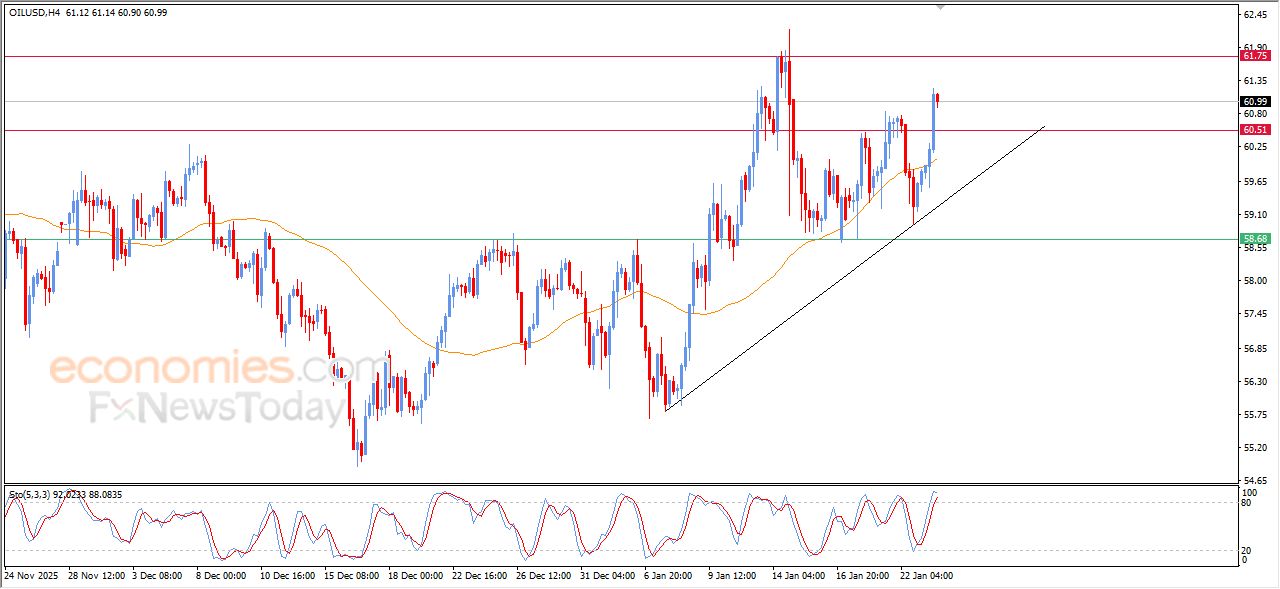Click the stochastic 20 level label
The width and height of the screenshot is (1280, 589).
tap(1250, 550)
